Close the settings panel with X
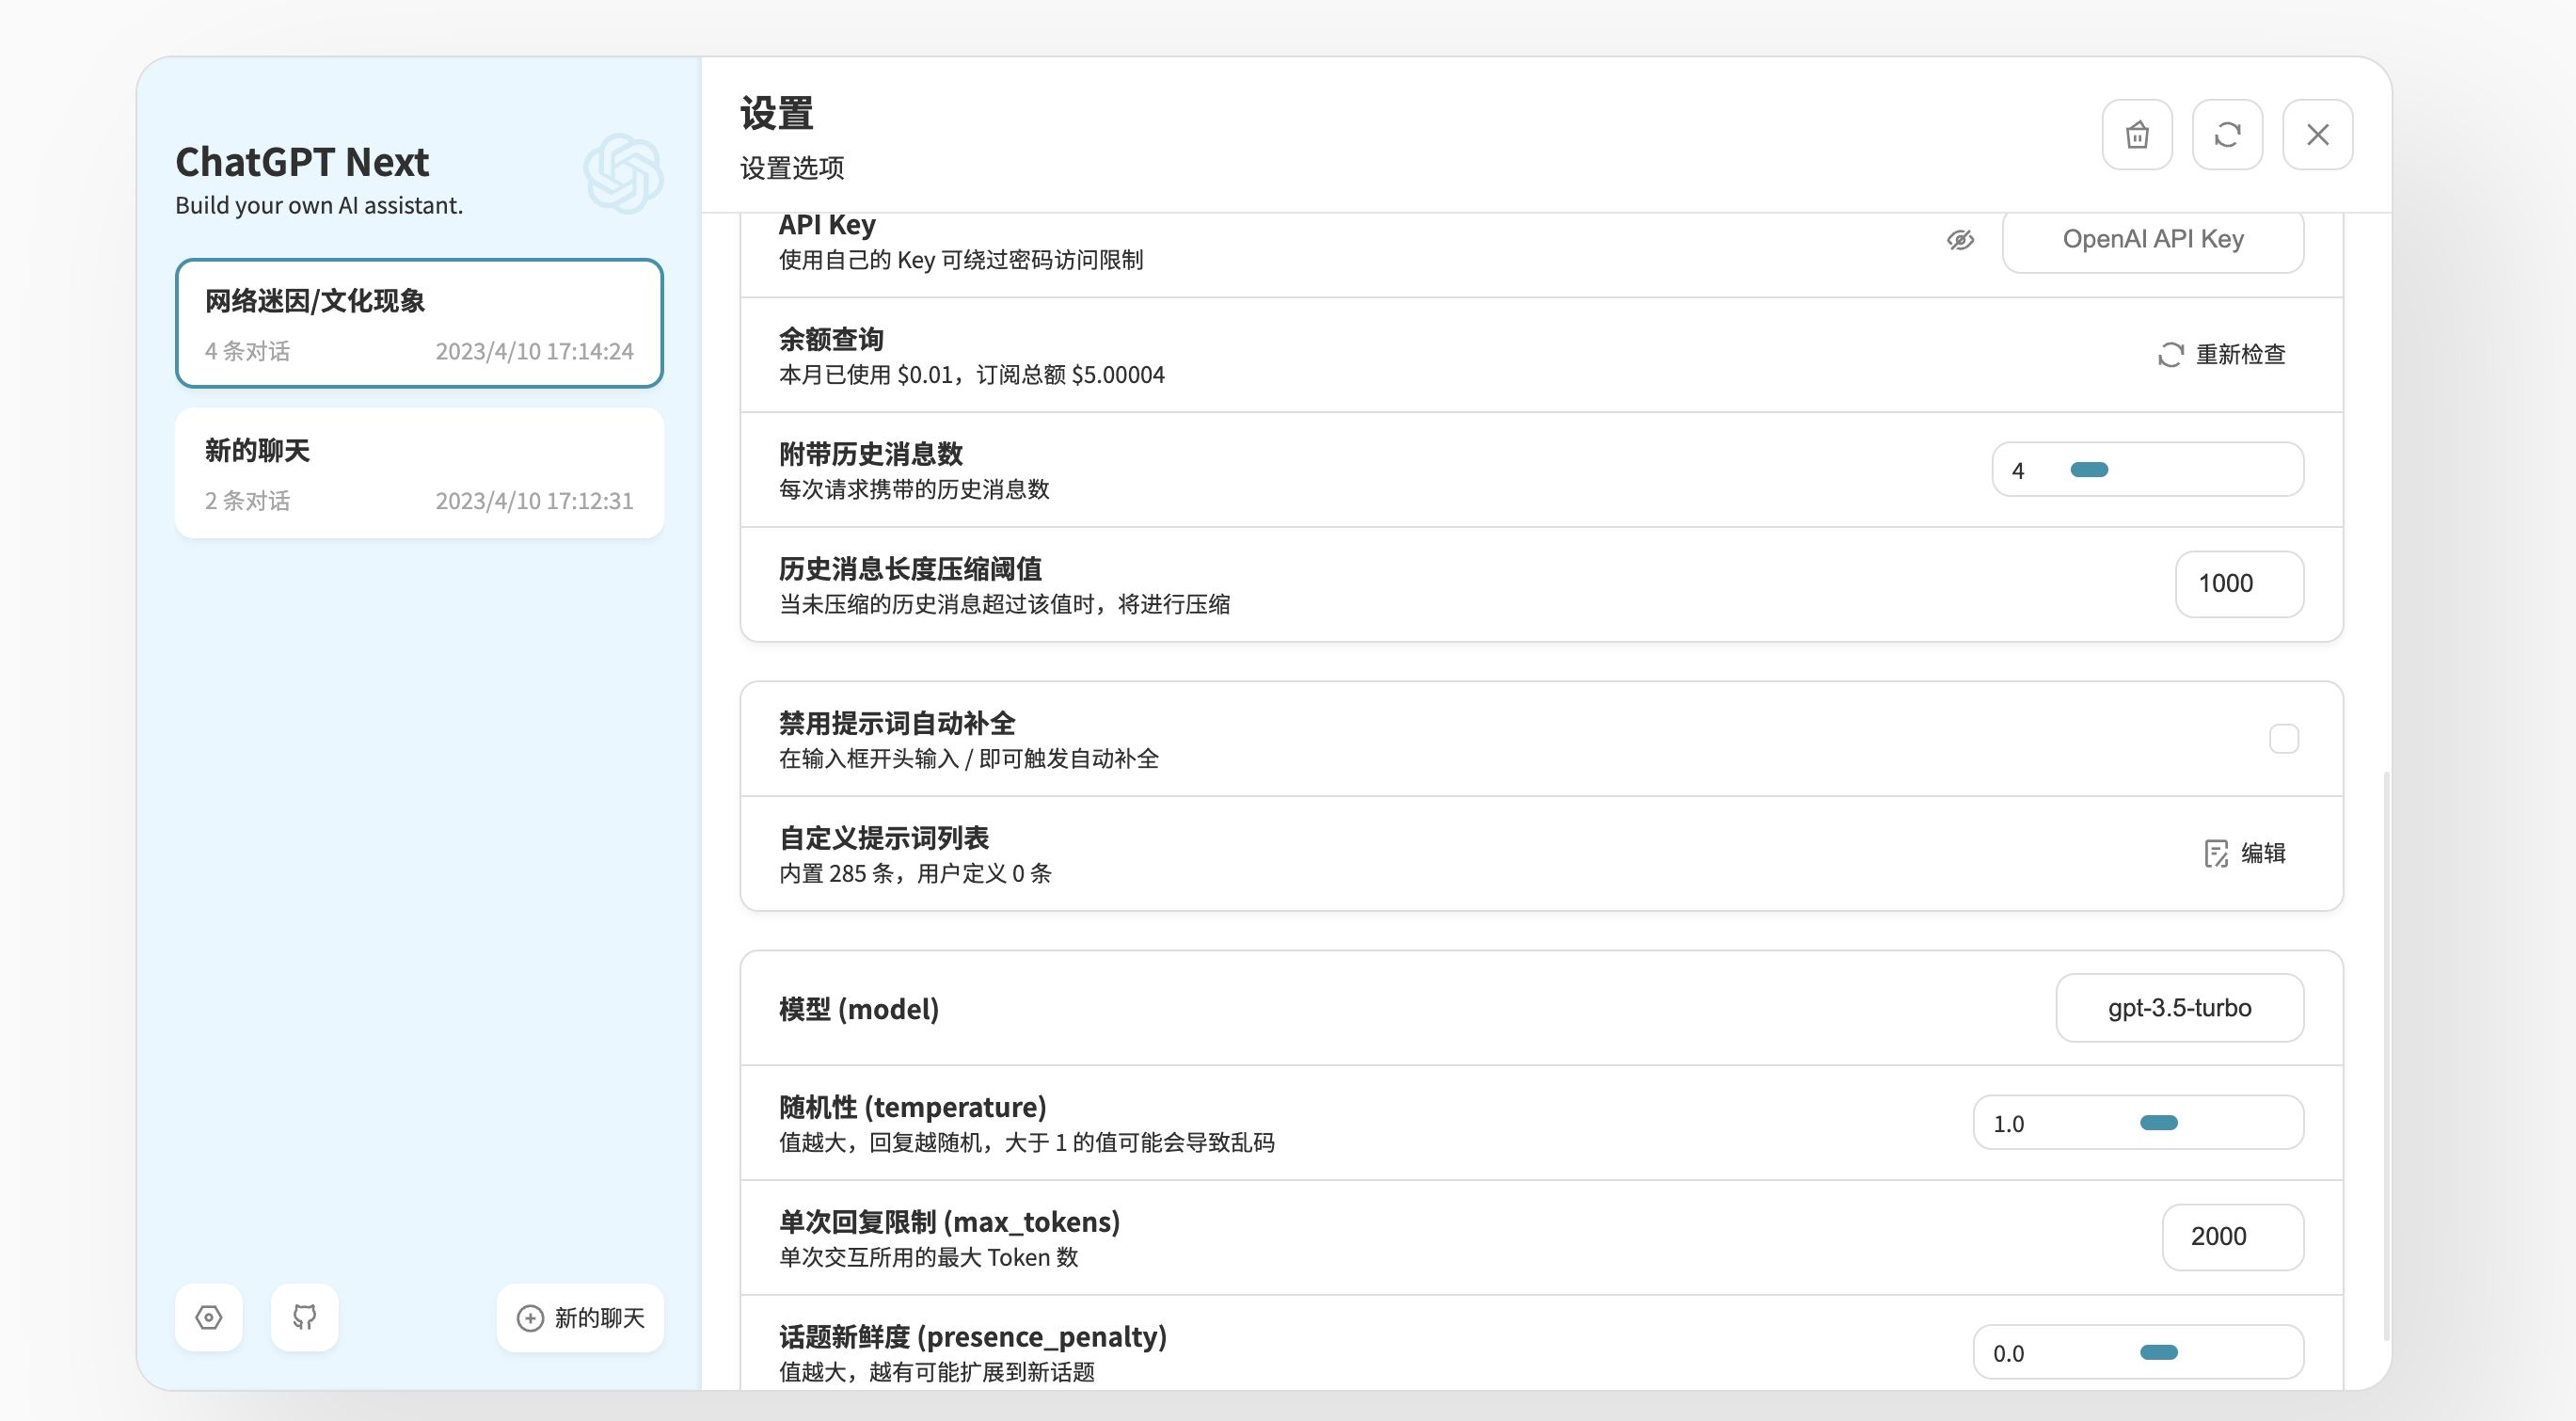2576x1421 pixels. (x=2317, y=134)
